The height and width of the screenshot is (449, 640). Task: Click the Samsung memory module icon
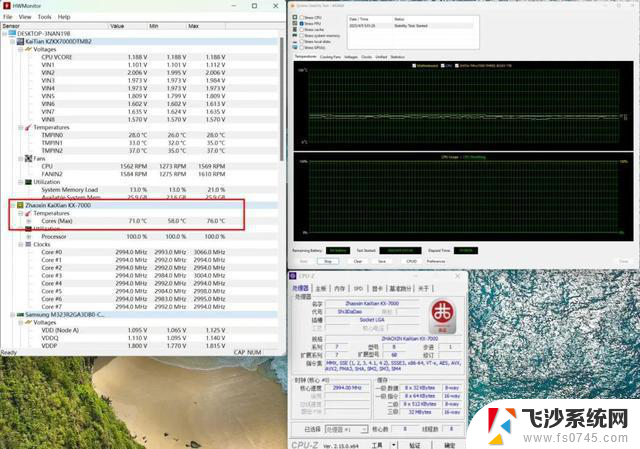click(x=20, y=314)
